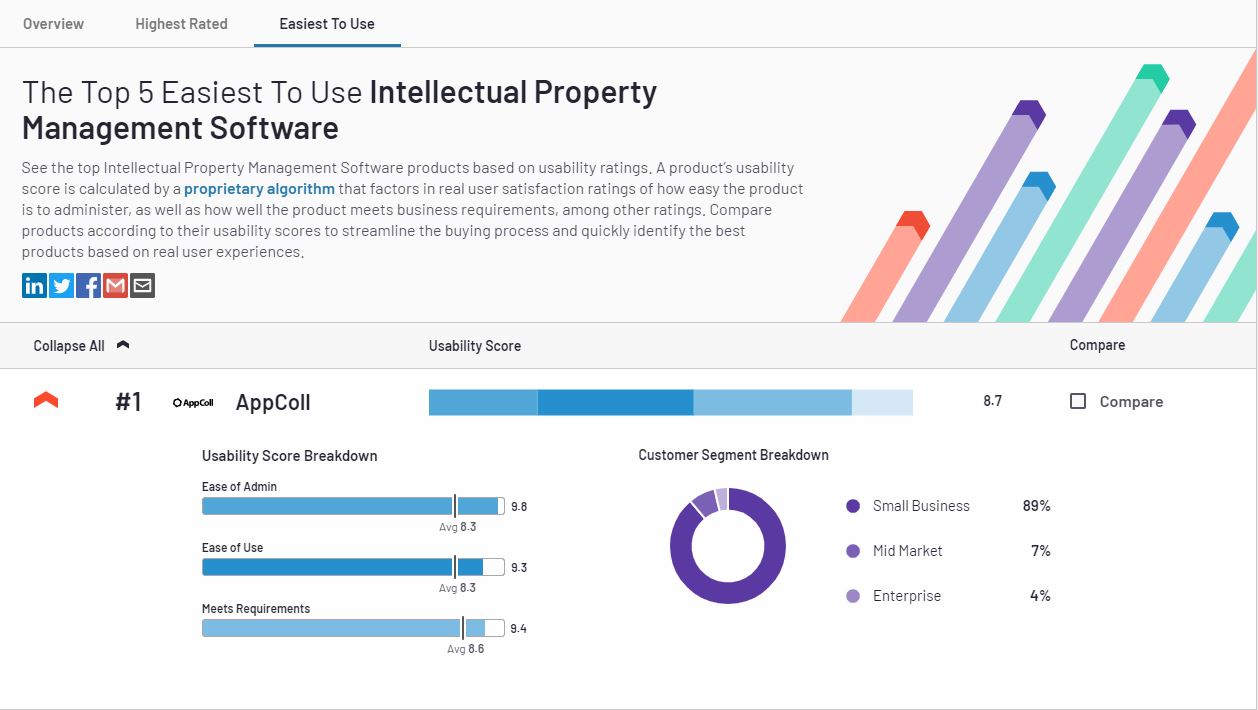Click the Ease of Admin score bar

coord(353,506)
